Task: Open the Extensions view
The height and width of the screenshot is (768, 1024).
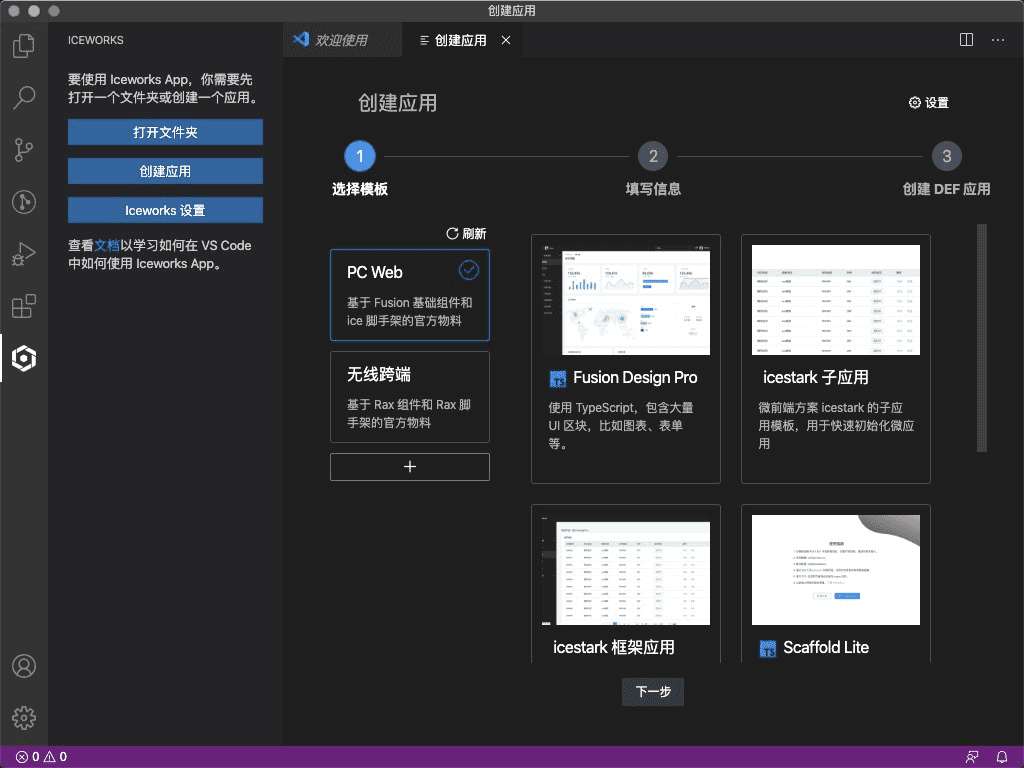Action: pos(24,306)
